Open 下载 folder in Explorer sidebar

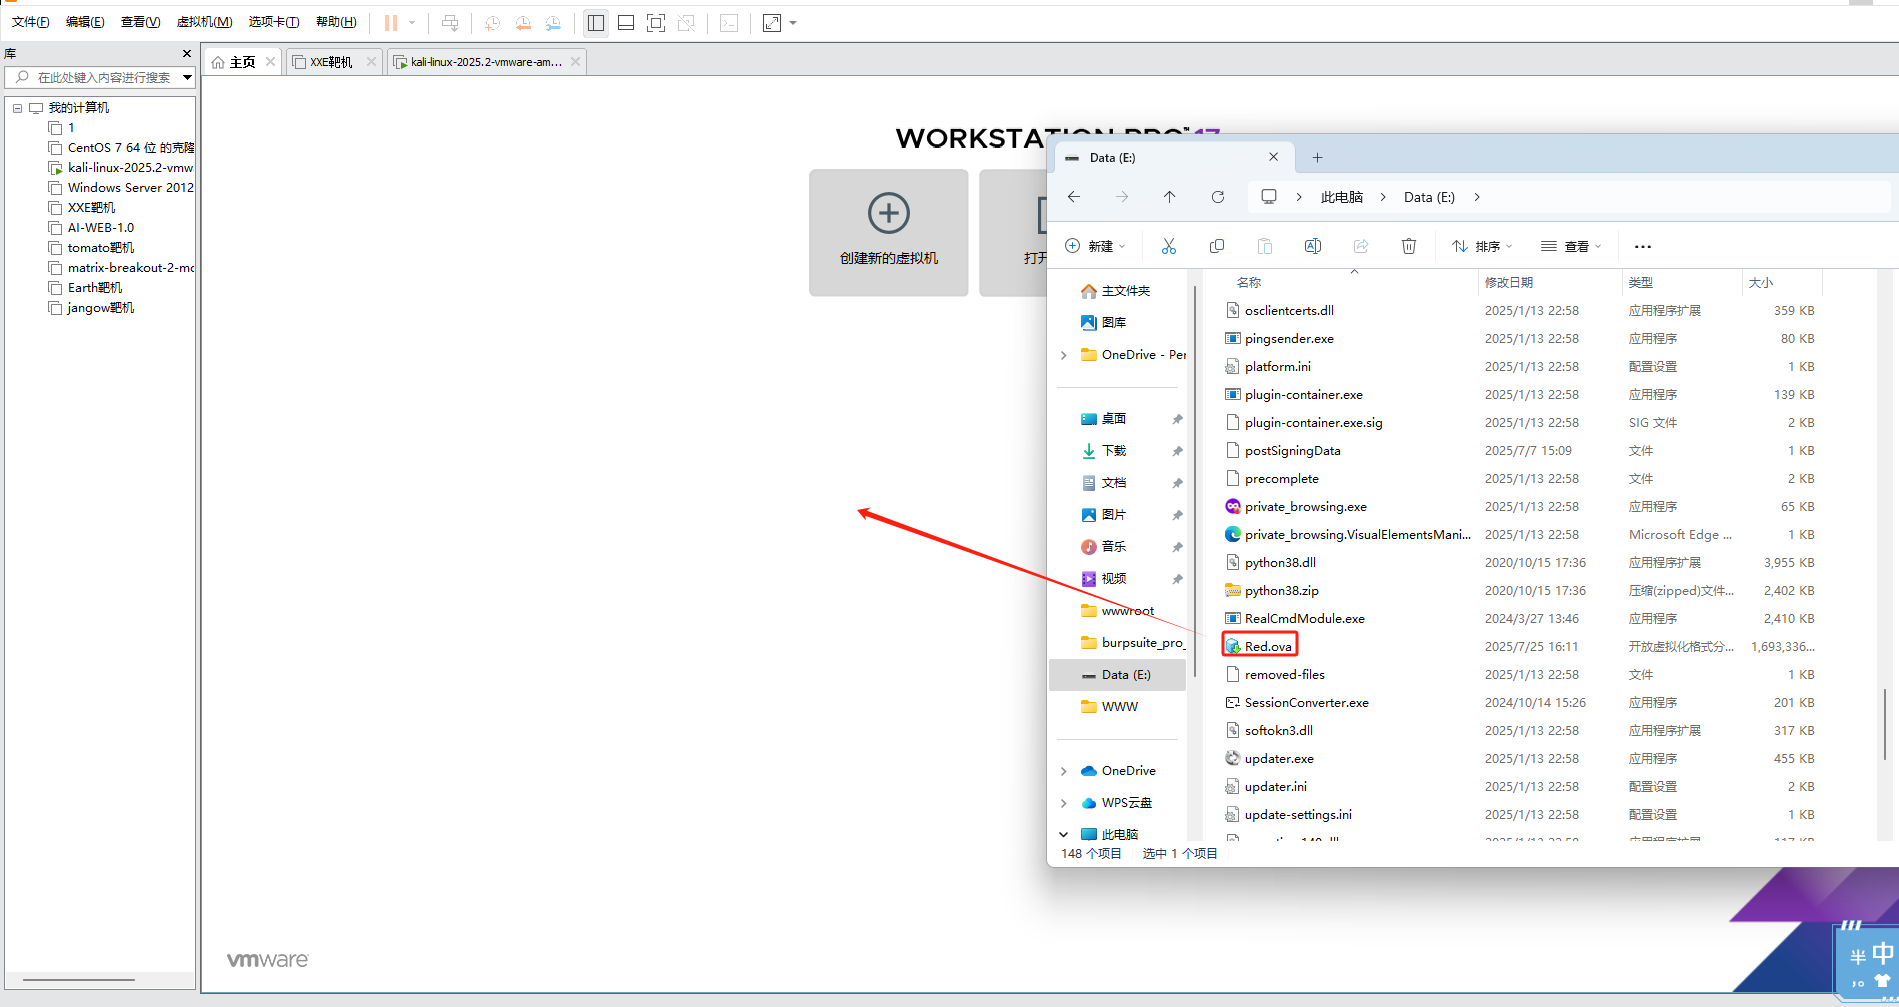coord(1104,451)
